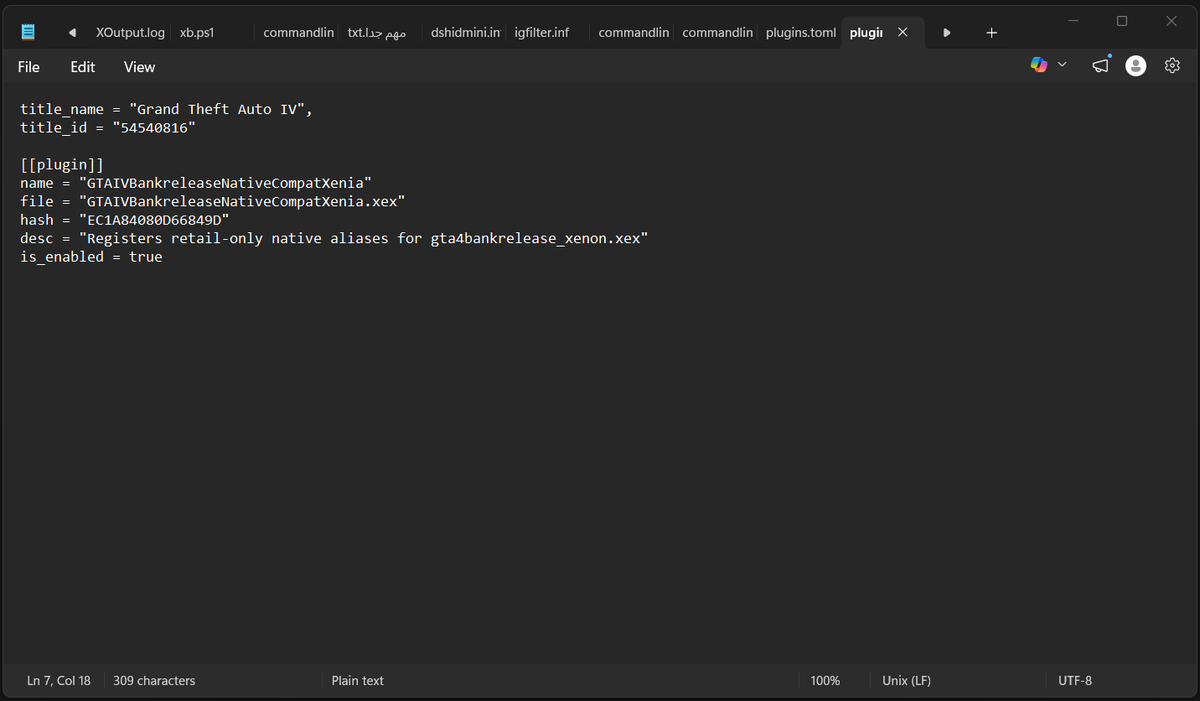The width and height of the screenshot is (1200, 701).
Task: Click the Notepad app icon in title bar
Action: coord(28,32)
